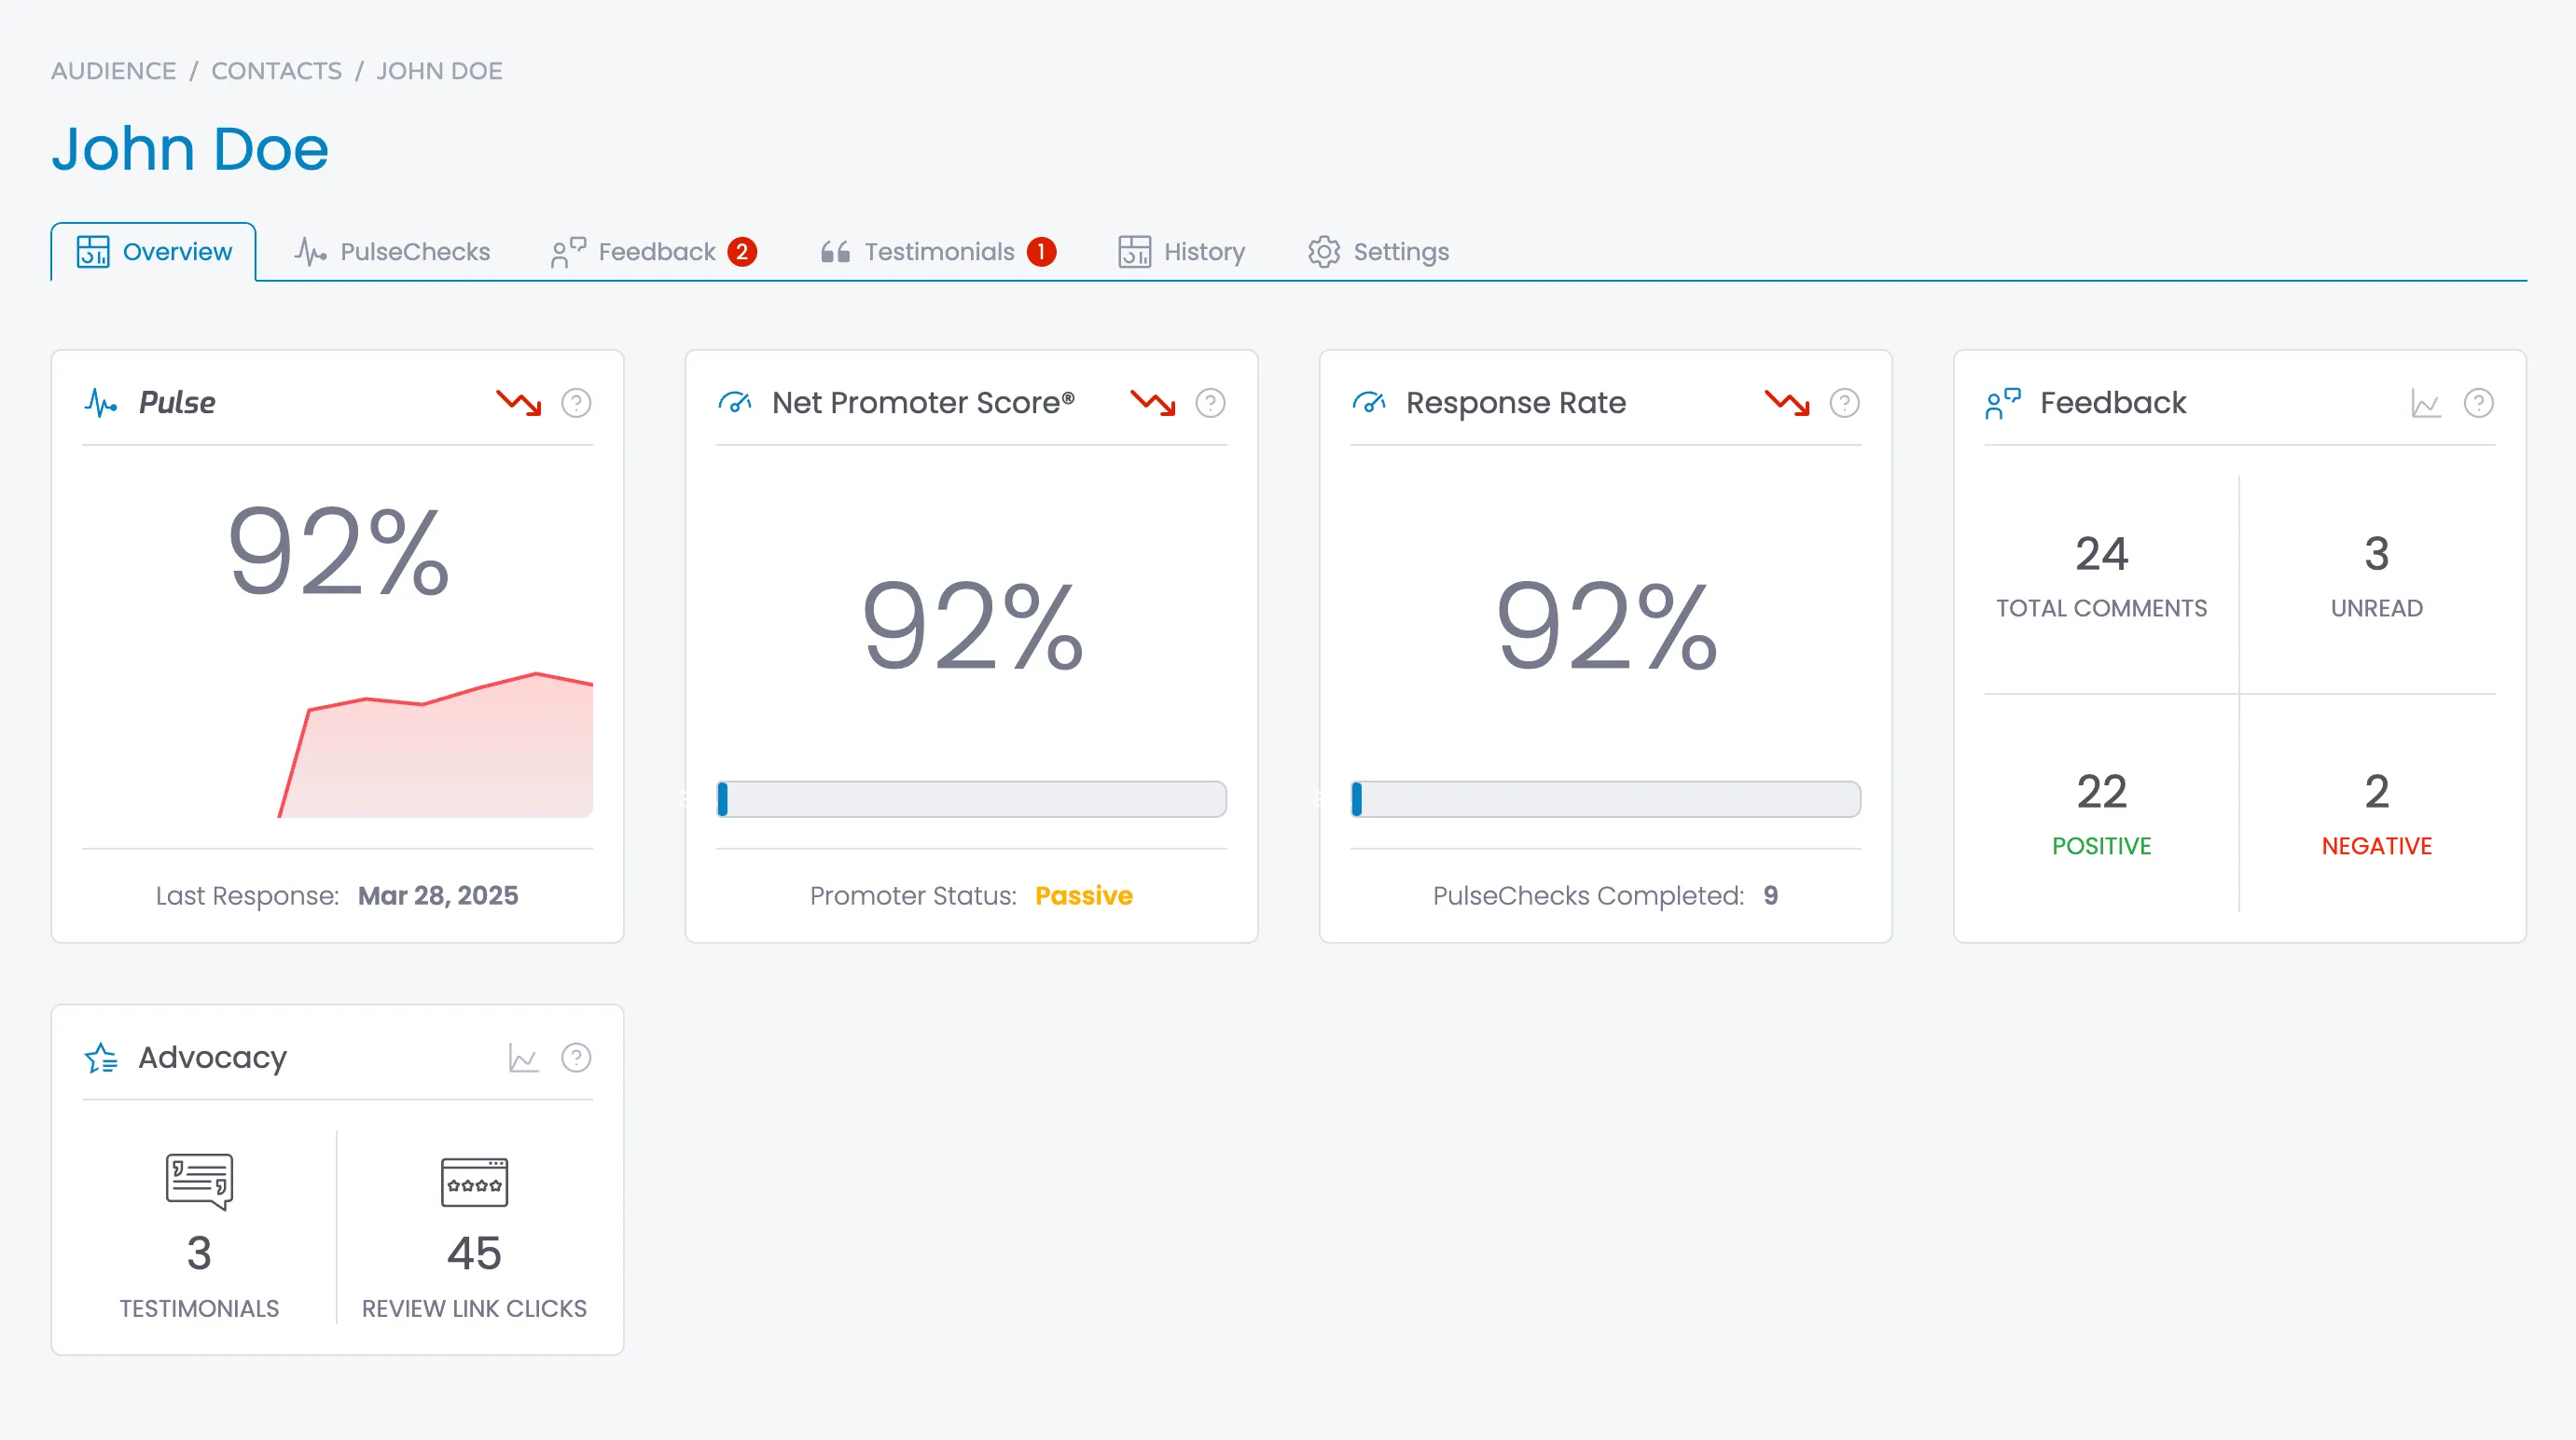Click Net Promoter Score trend arrow
This screenshot has height=1440, width=2576.
coord(1153,403)
